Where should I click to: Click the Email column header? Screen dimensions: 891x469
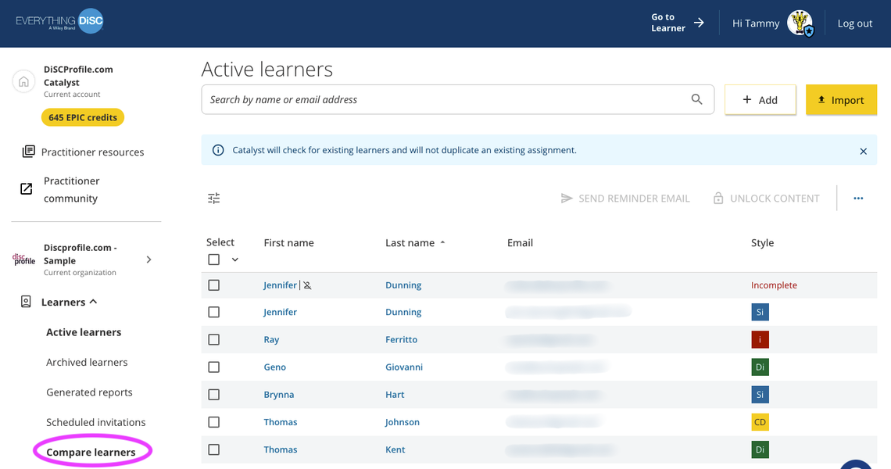pyautogui.click(x=520, y=243)
